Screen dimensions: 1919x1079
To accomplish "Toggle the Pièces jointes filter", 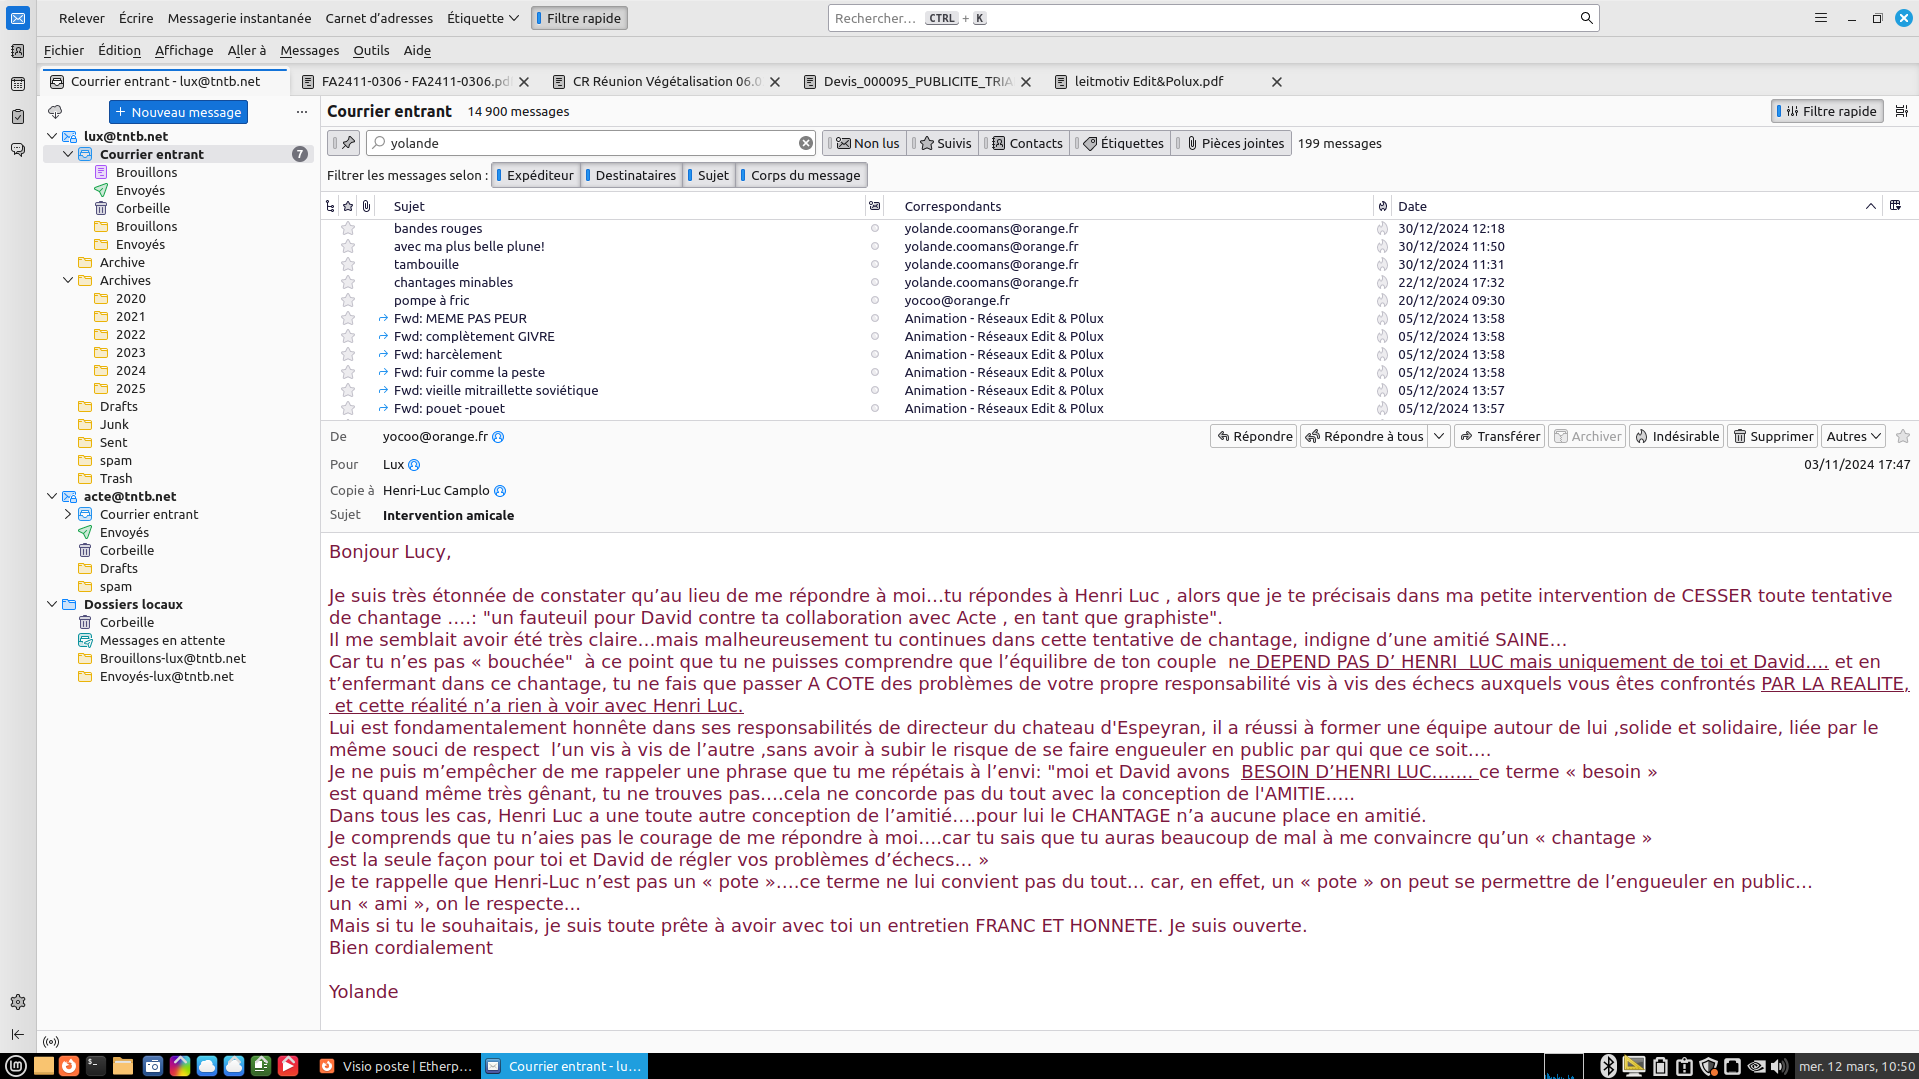I will tap(1234, 143).
